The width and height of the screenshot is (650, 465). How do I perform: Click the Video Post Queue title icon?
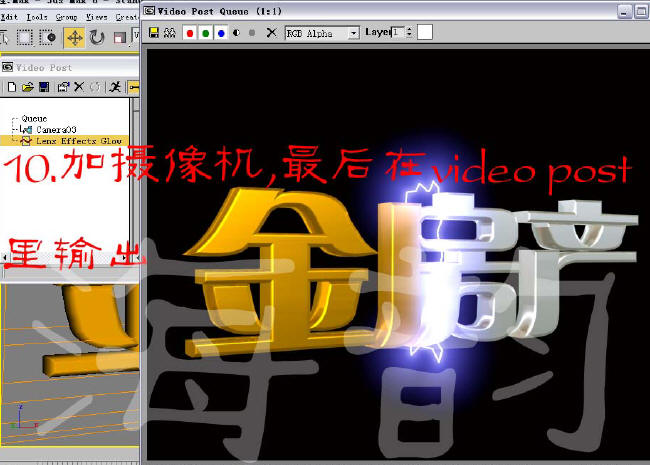149,11
